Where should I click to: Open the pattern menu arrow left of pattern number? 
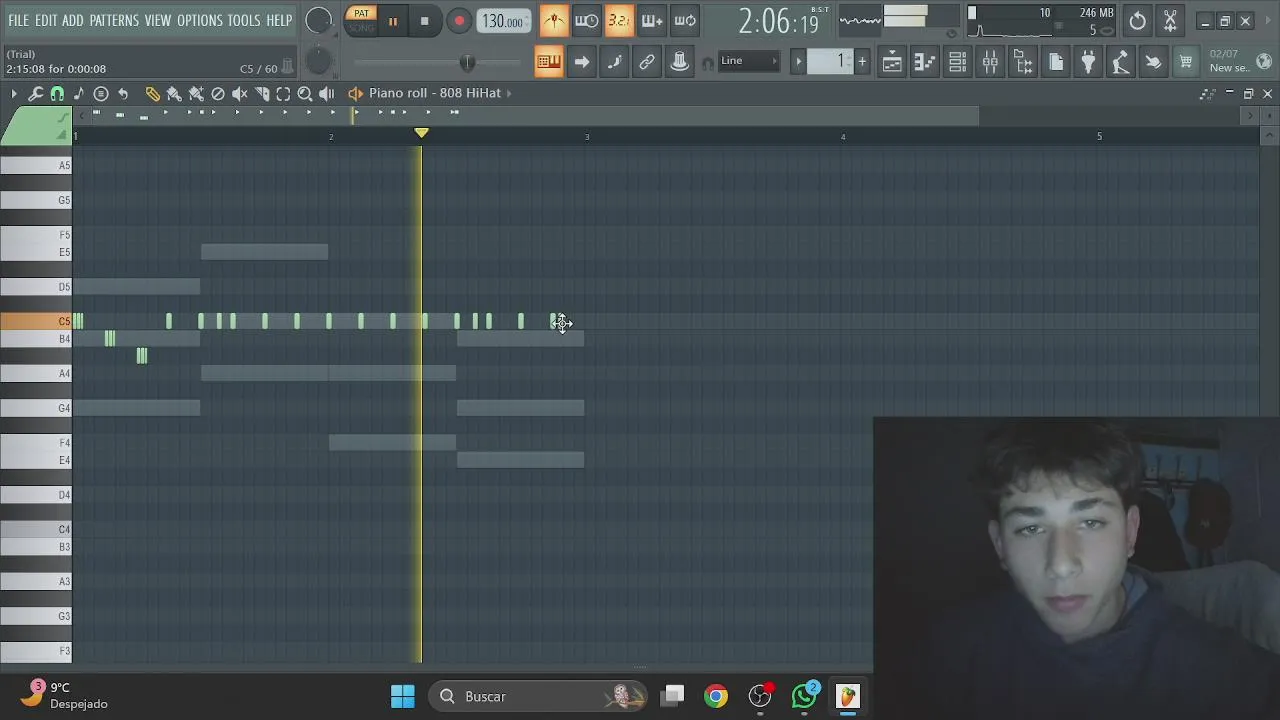pyautogui.click(x=798, y=62)
